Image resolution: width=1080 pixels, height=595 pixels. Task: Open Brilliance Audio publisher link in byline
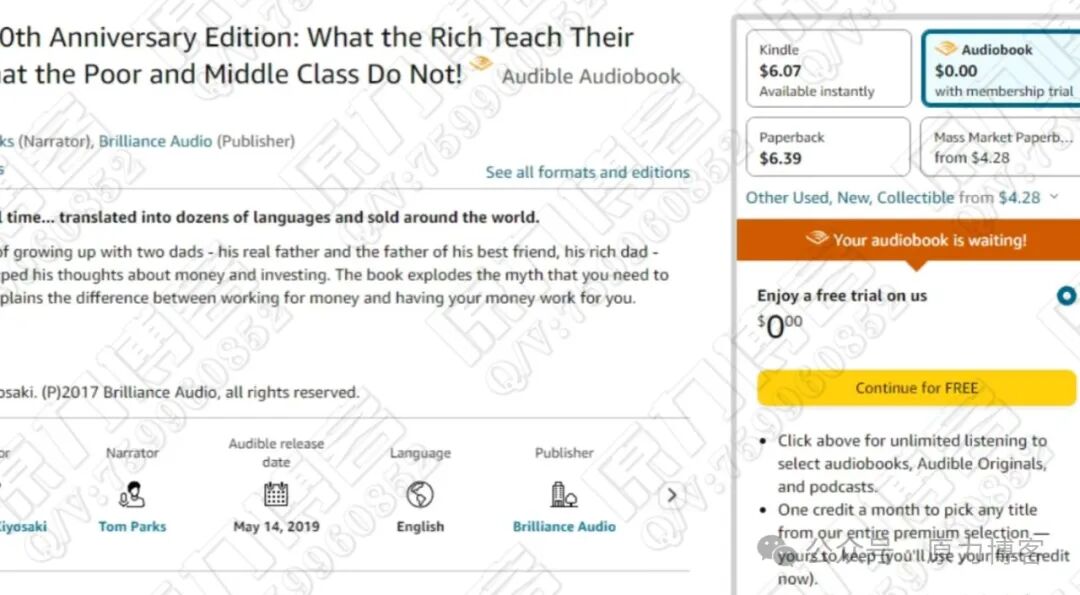point(155,141)
